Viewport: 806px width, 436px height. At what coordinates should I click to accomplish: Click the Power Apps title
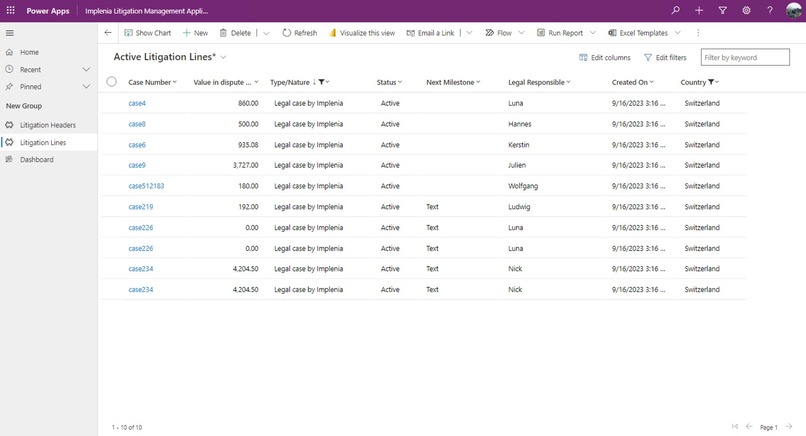point(48,11)
